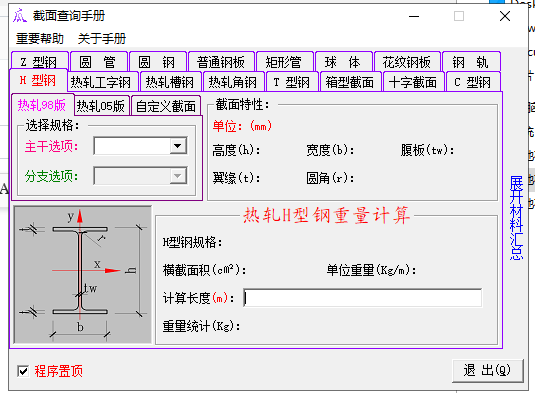Open the 主干选项 dropdown

178,146
